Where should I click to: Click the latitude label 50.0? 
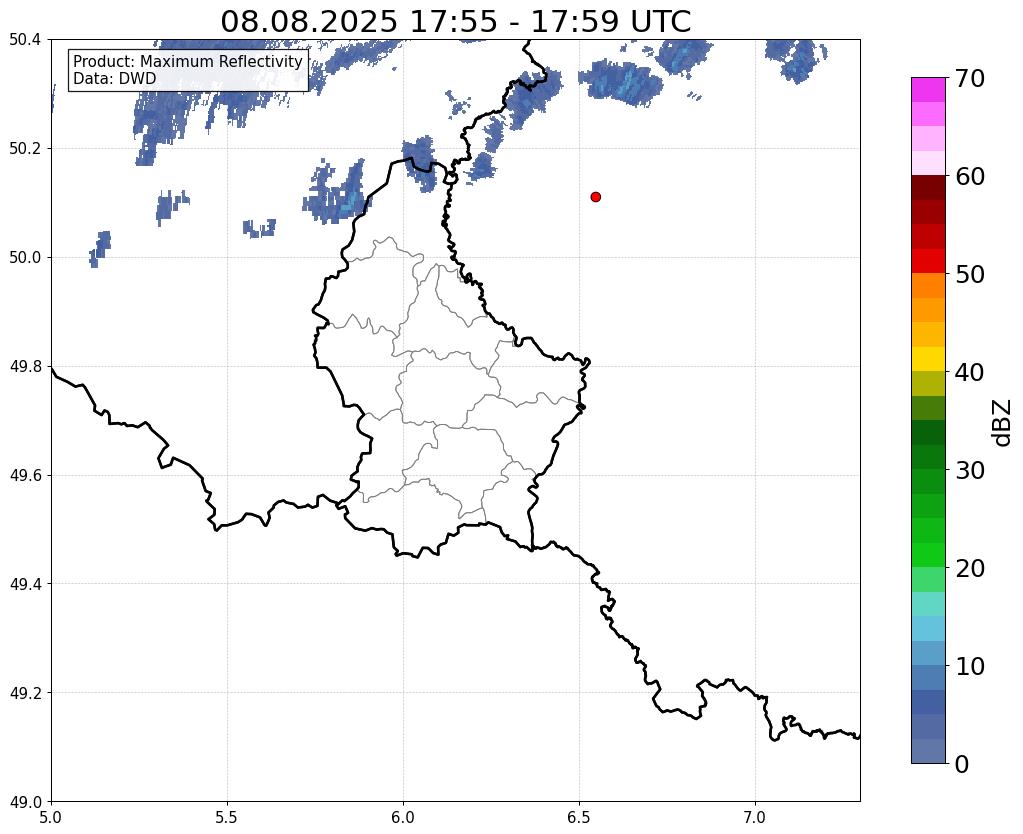(25, 258)
